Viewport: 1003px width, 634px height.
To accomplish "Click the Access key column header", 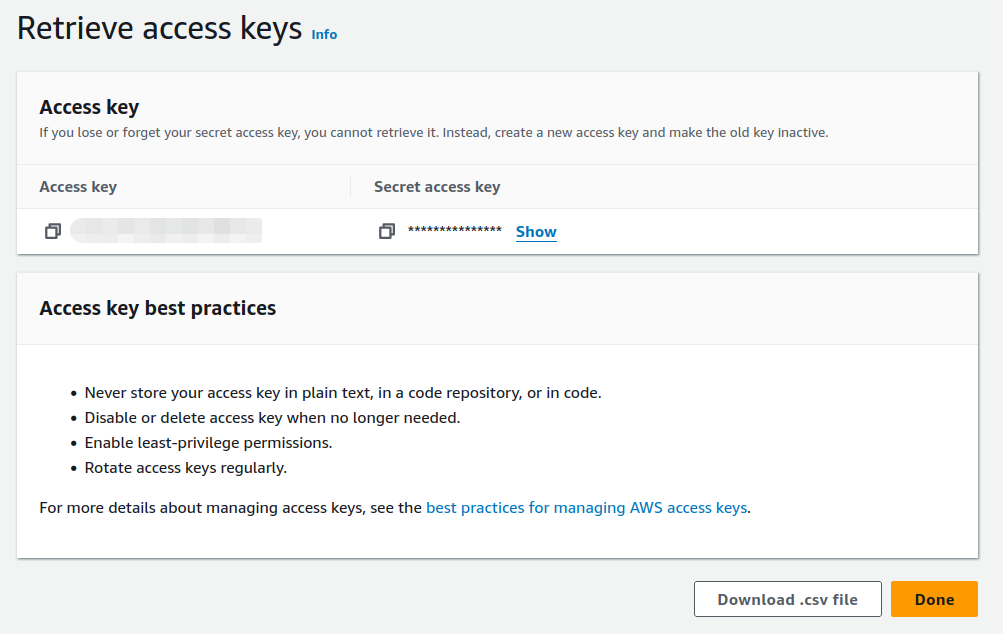I will [78, 187].
